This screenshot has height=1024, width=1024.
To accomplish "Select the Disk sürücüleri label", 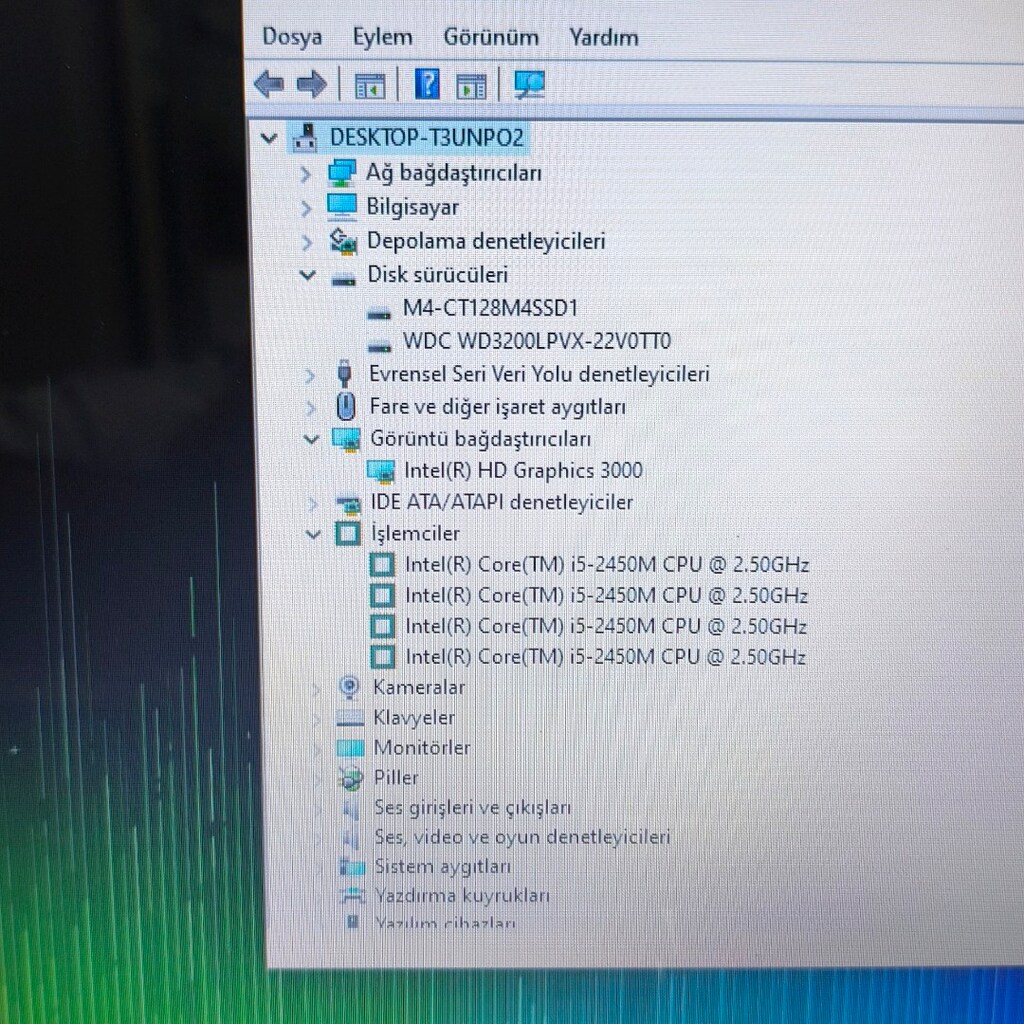I will 438,275.
